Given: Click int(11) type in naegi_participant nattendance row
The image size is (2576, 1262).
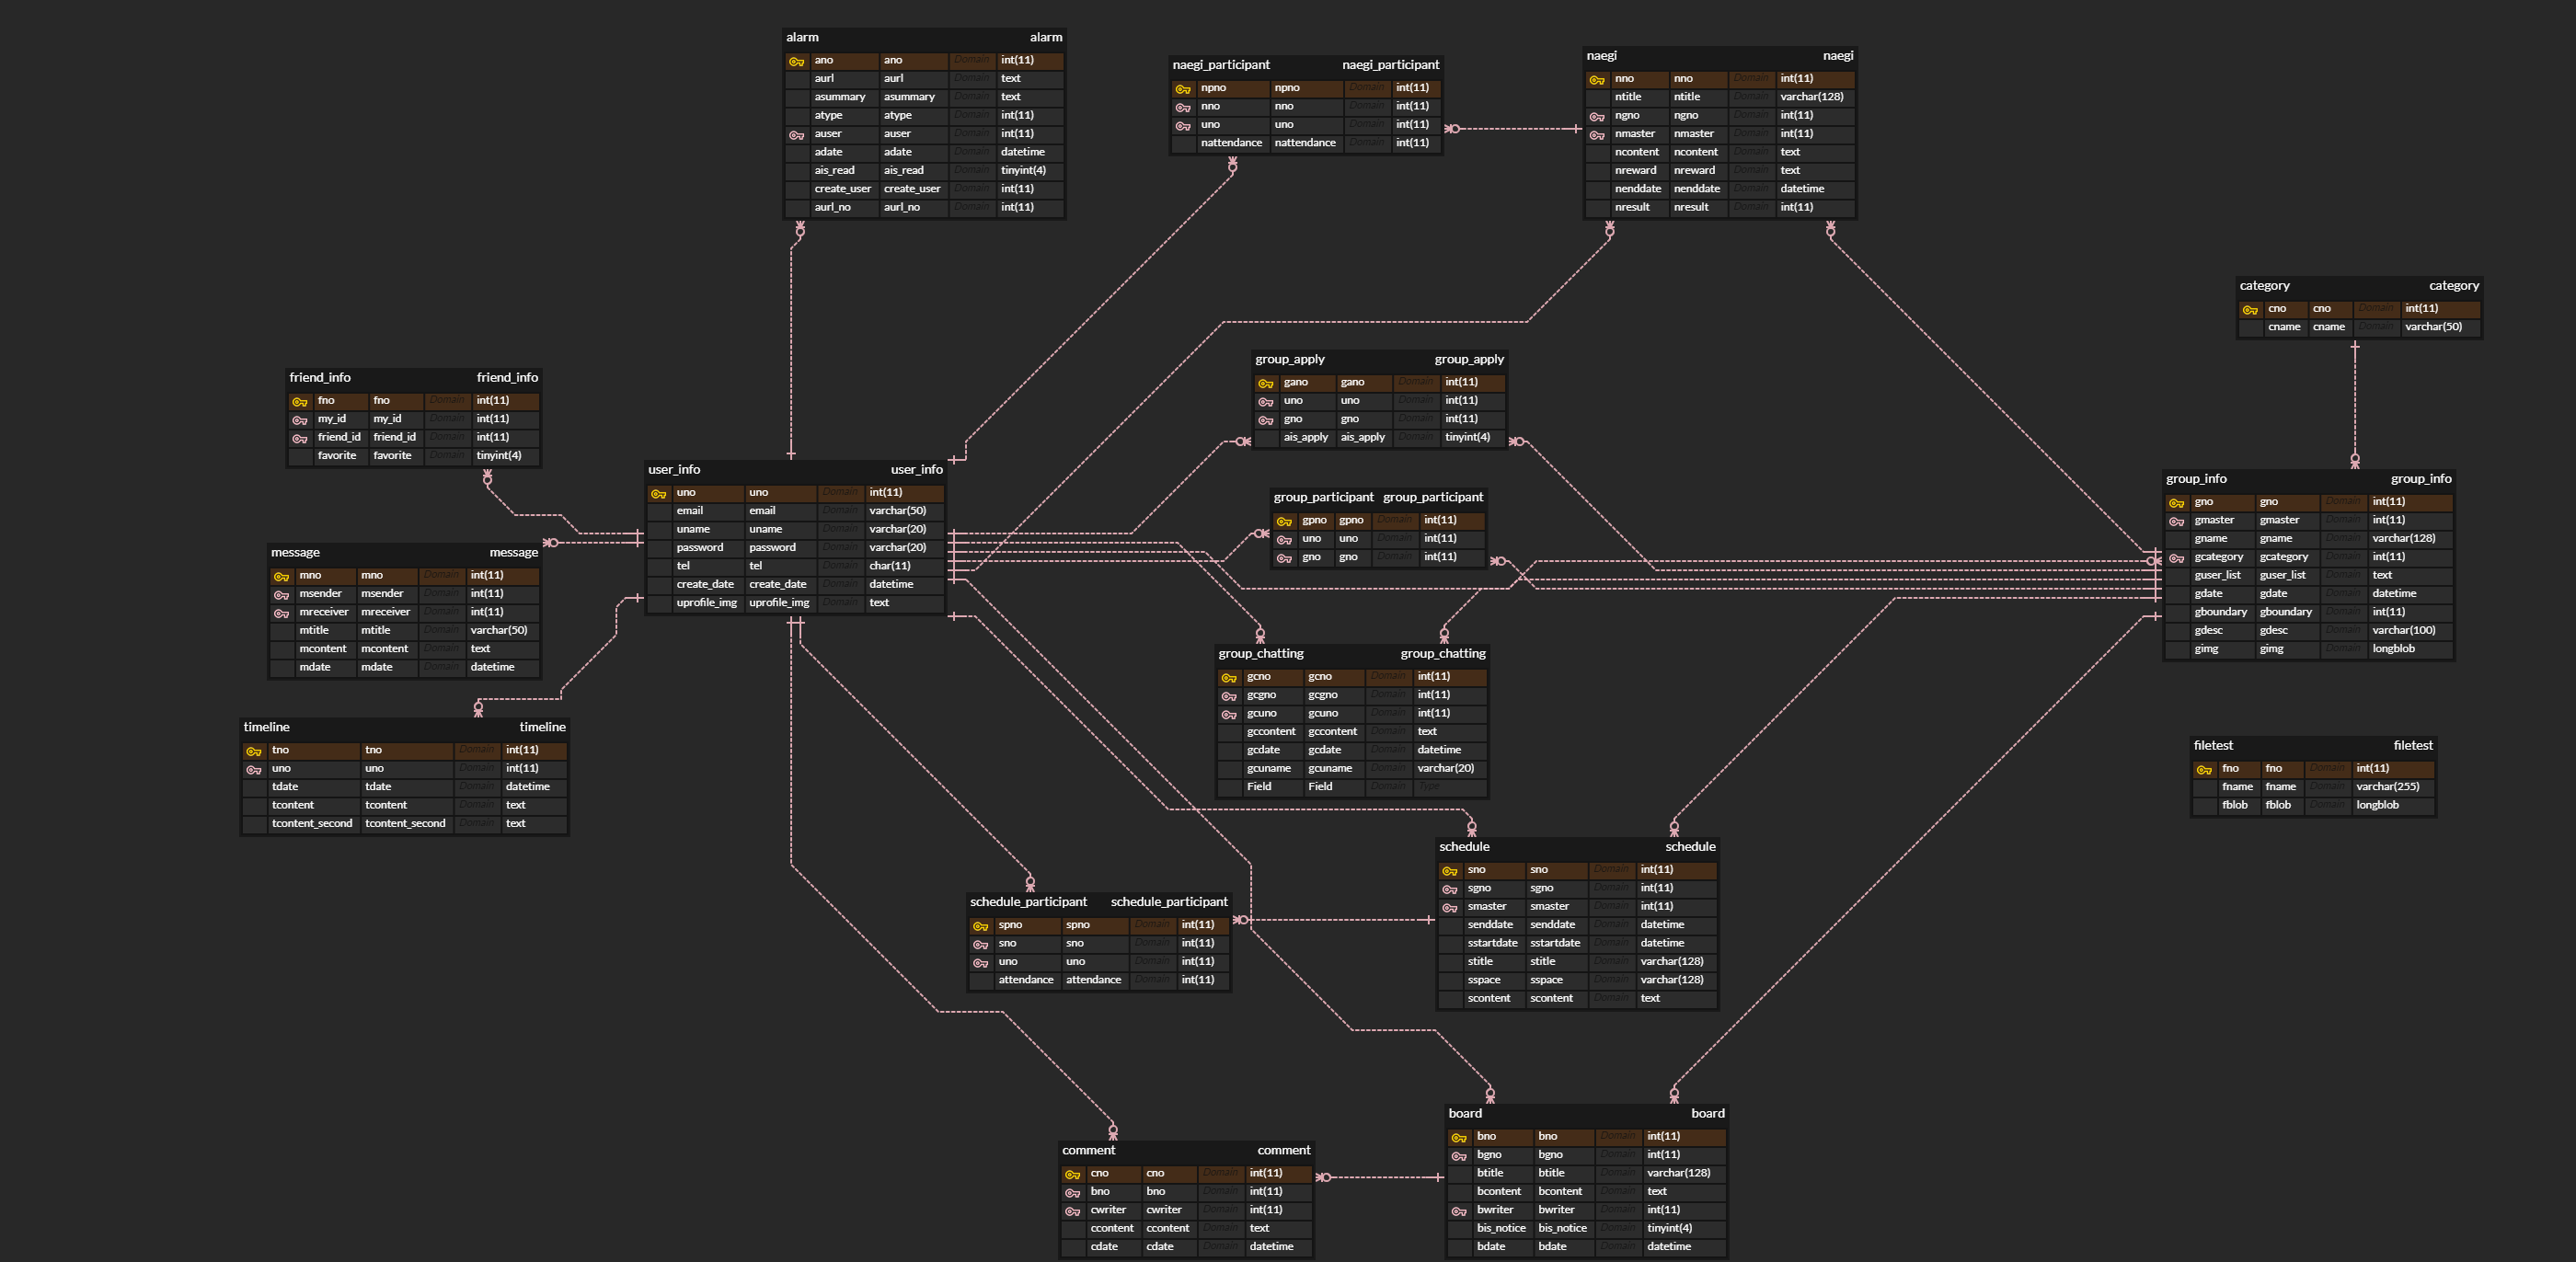Looking at the screenshot, I should click(1412, 143).
